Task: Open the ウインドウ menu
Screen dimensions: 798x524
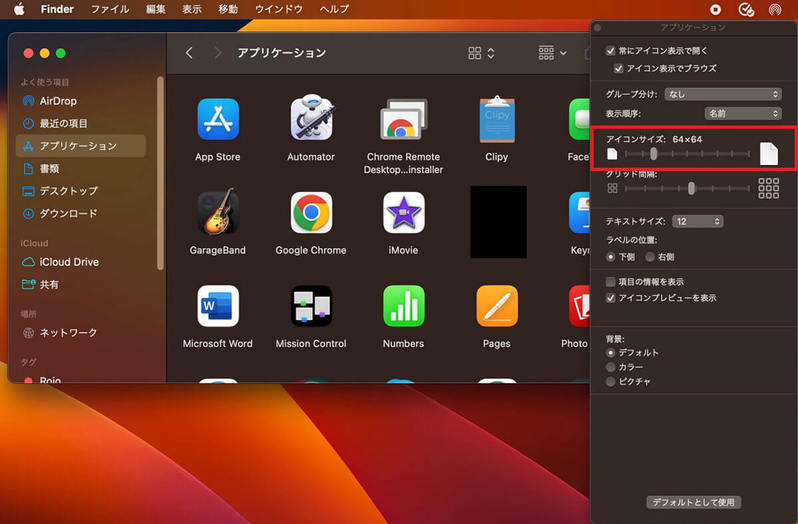Action: click(279, 9)
